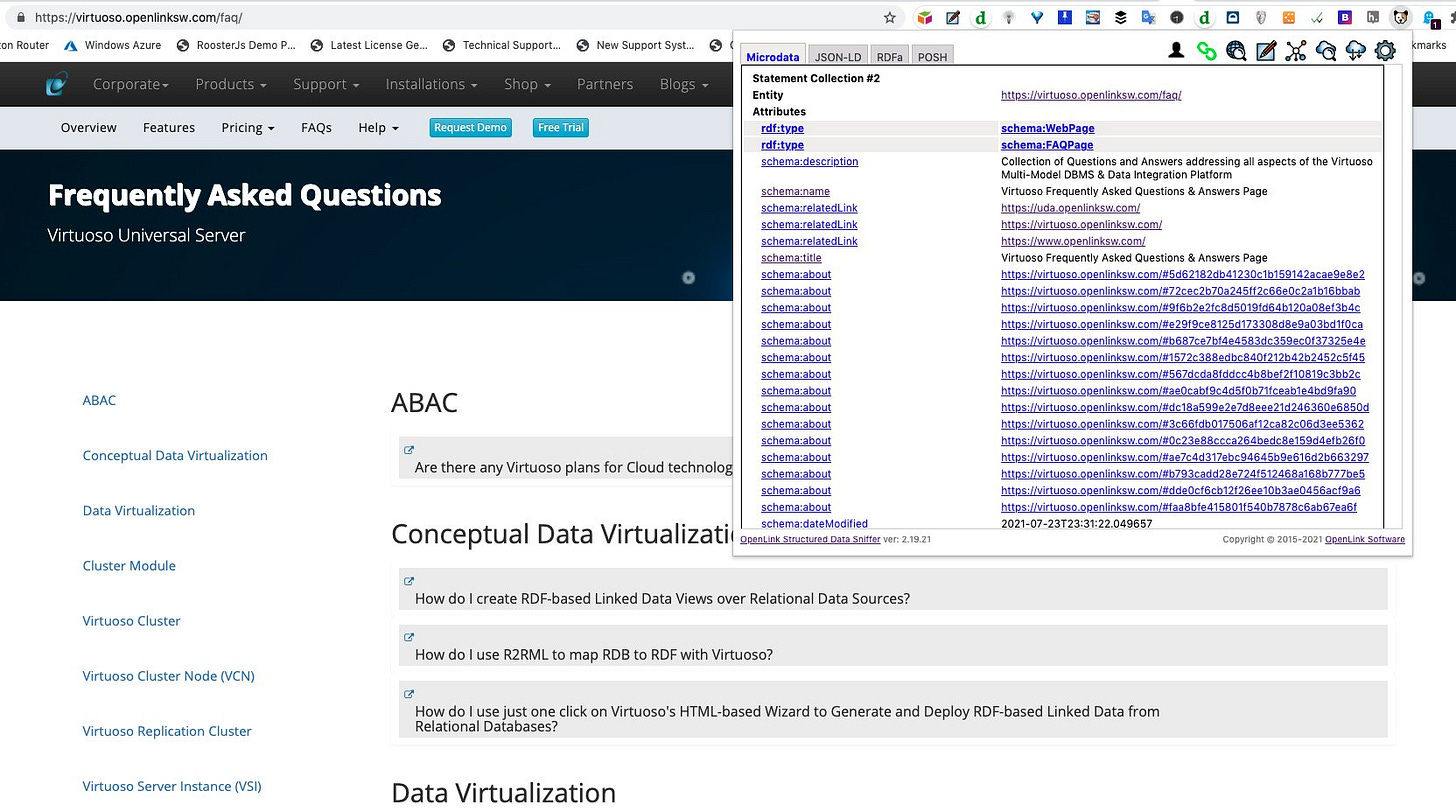Click the notepad pencil icon in sniffer popup
The height and width of the screenshot is (811, 1456).
1266,50
